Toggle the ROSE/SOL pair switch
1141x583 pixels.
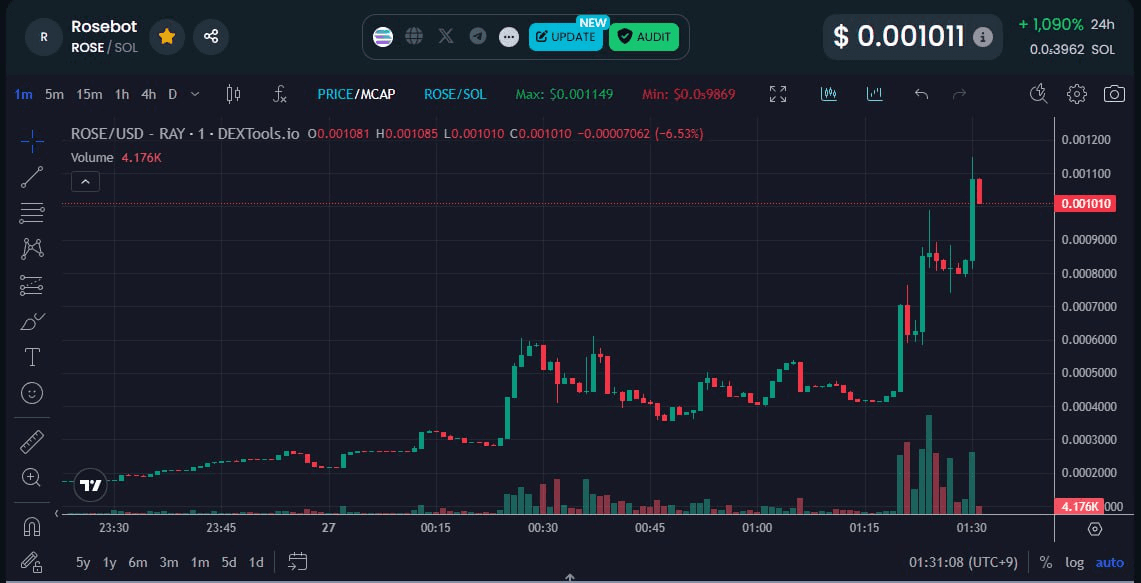456,94
